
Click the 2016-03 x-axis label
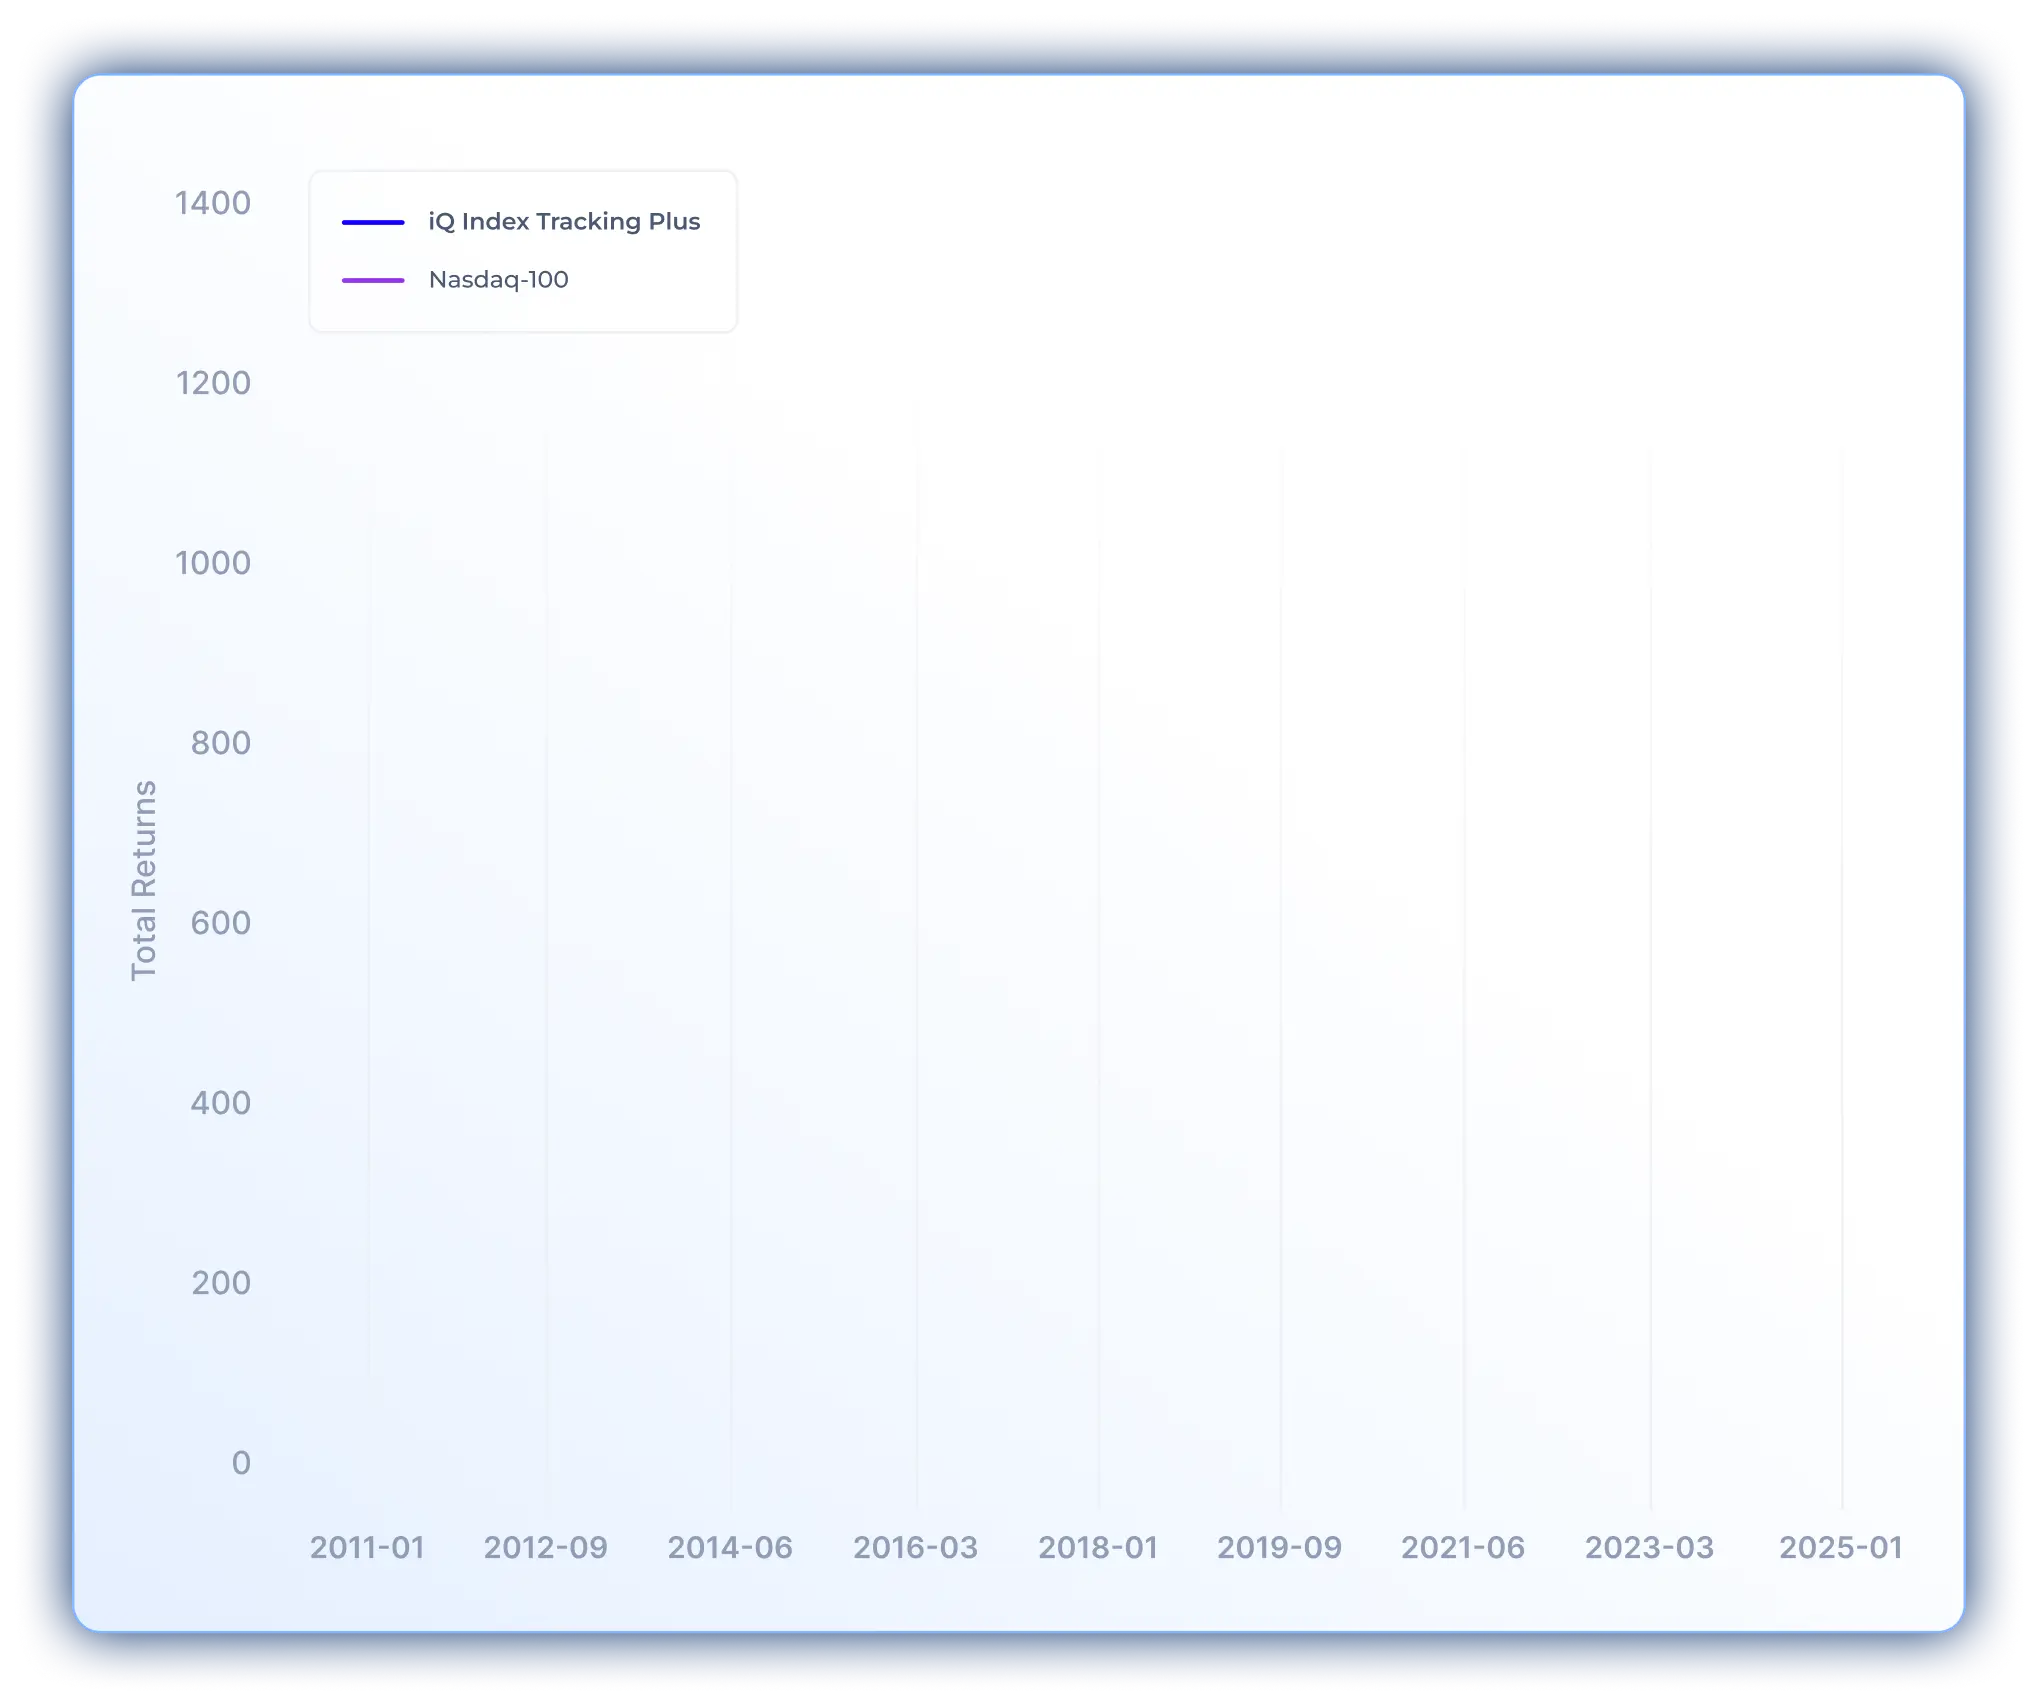point(915,1547)
